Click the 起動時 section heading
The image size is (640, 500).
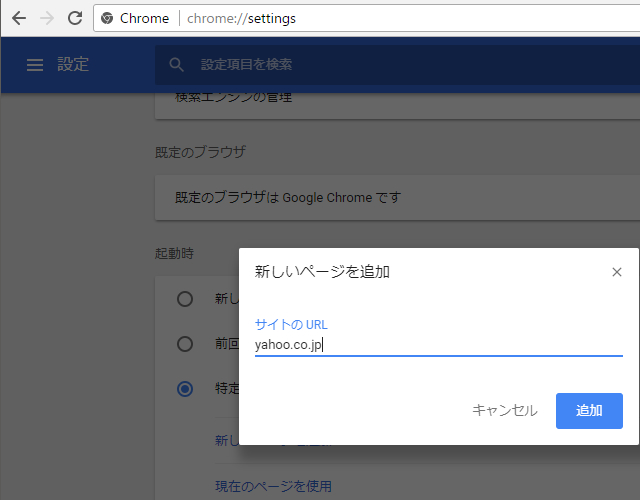click(174, 253)
